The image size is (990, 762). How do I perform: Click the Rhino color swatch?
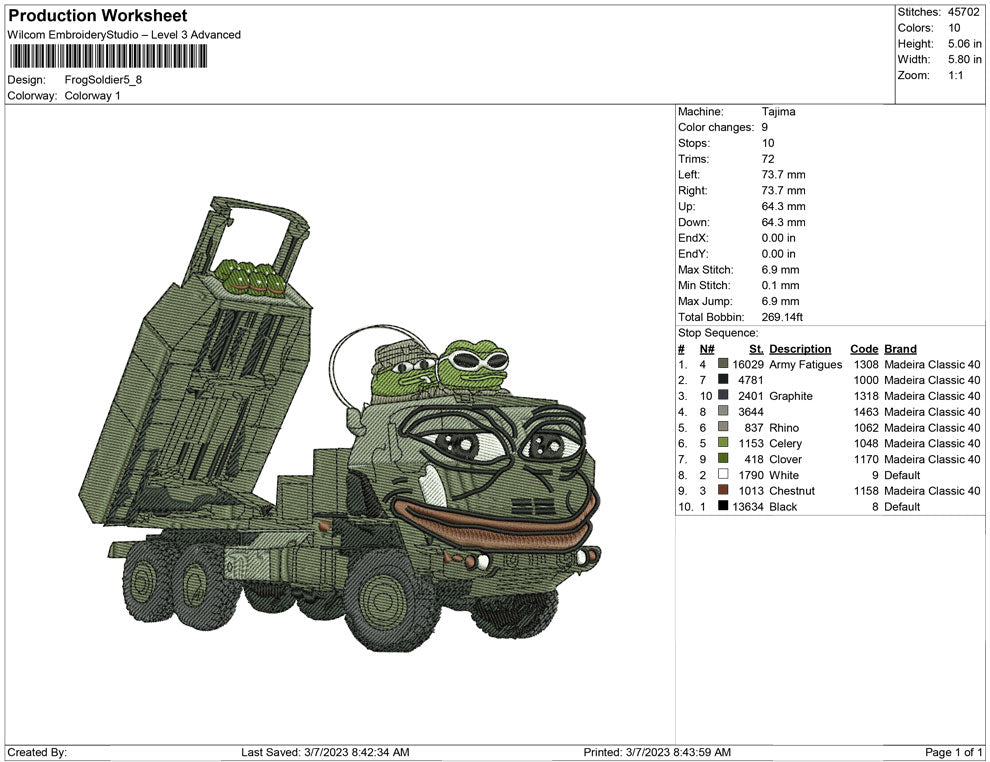(723, 427)
